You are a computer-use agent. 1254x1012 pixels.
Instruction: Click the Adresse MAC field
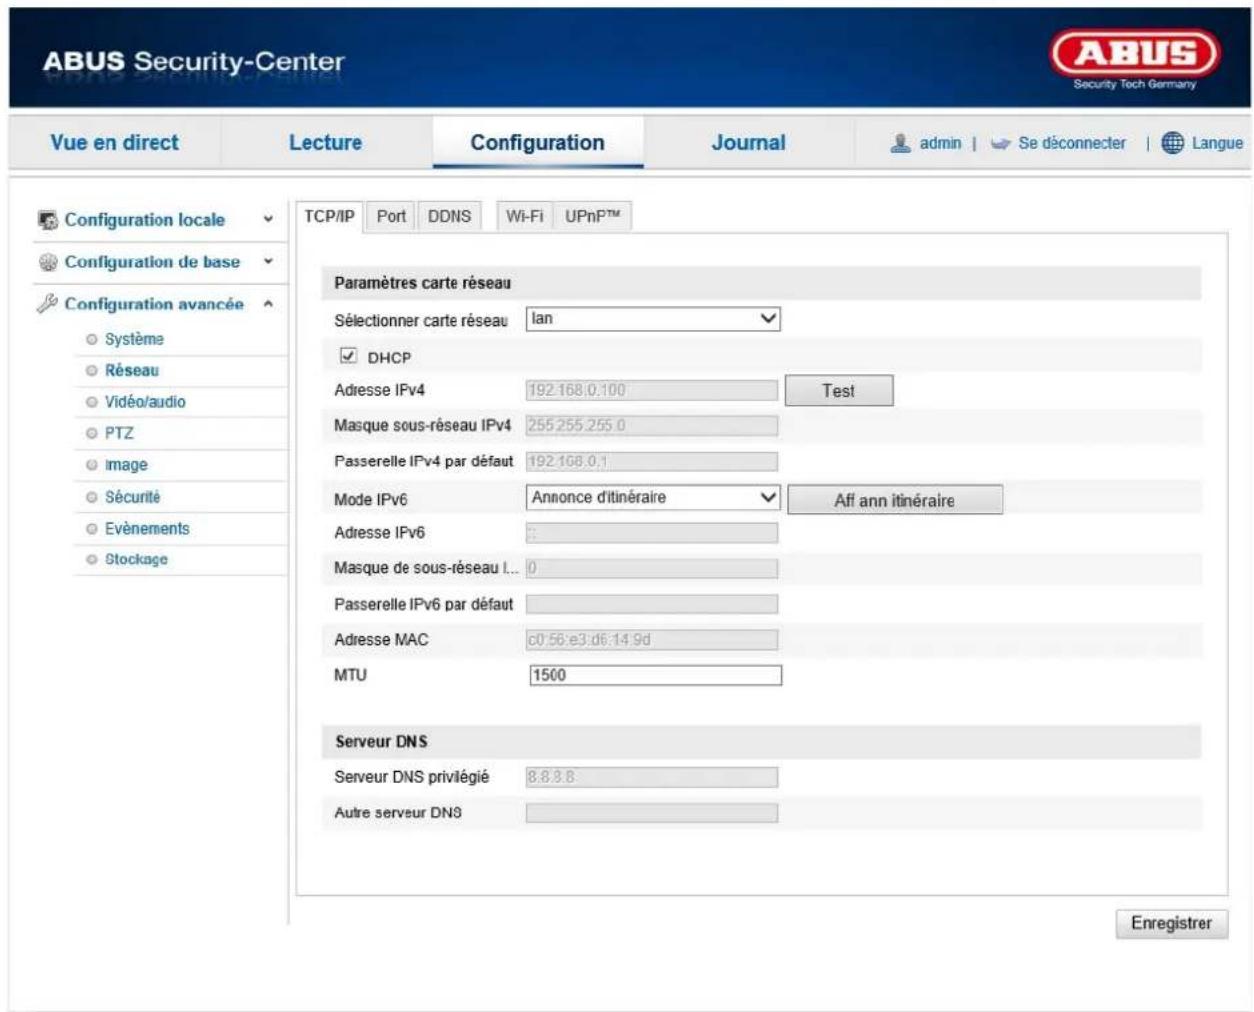click(652, 640)
